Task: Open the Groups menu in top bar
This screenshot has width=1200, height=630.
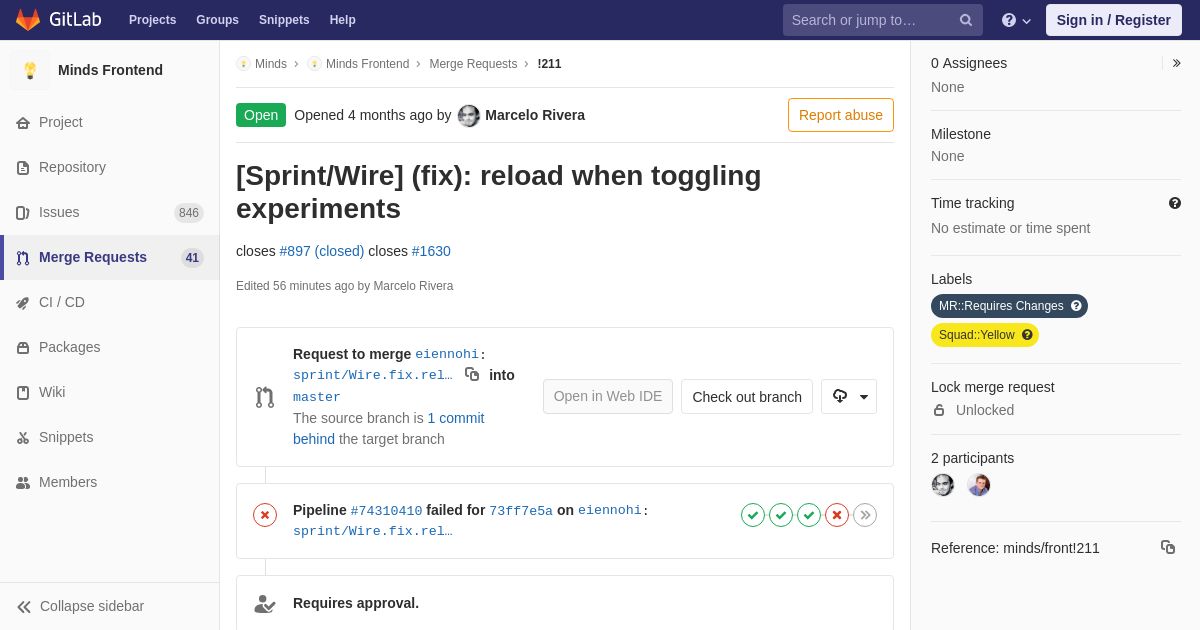Action: pyautogui.click(x=217, y=20)
